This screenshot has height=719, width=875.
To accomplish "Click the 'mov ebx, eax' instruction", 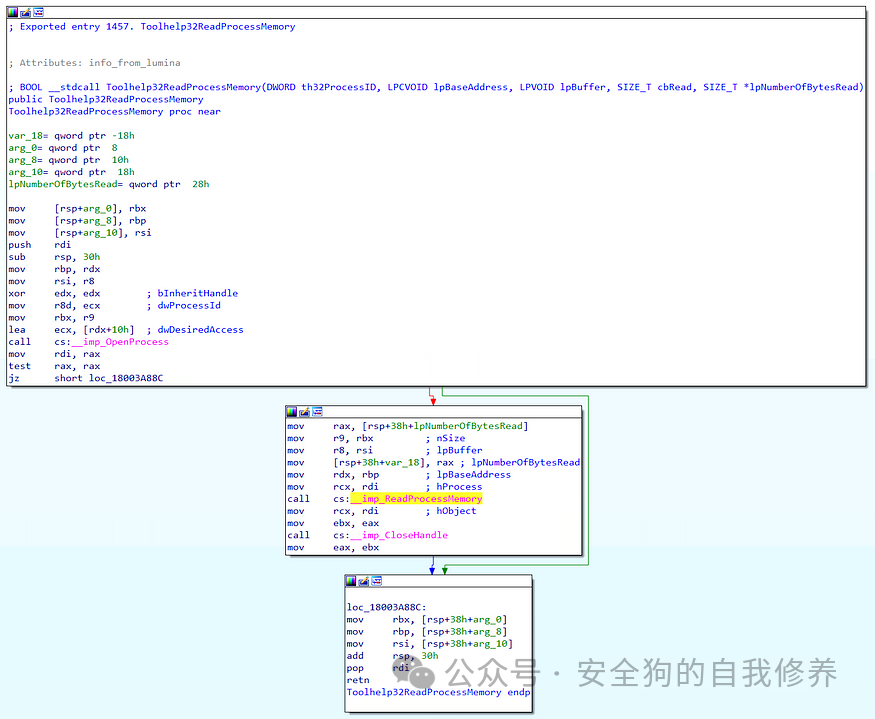I will [333, 524].
